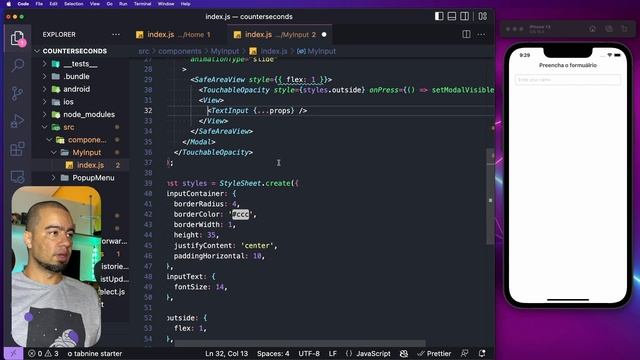Open errors and warnings problems indicator

click(x=43, y=353)
